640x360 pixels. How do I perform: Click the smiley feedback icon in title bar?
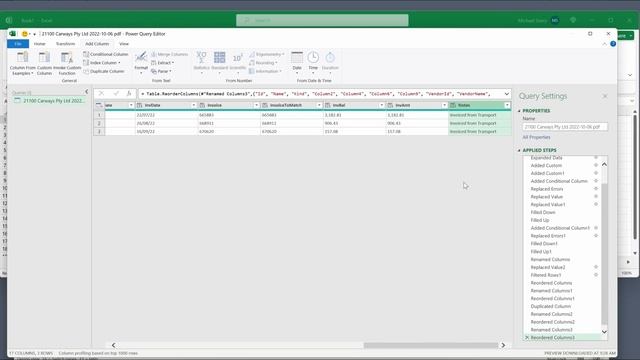24,34
